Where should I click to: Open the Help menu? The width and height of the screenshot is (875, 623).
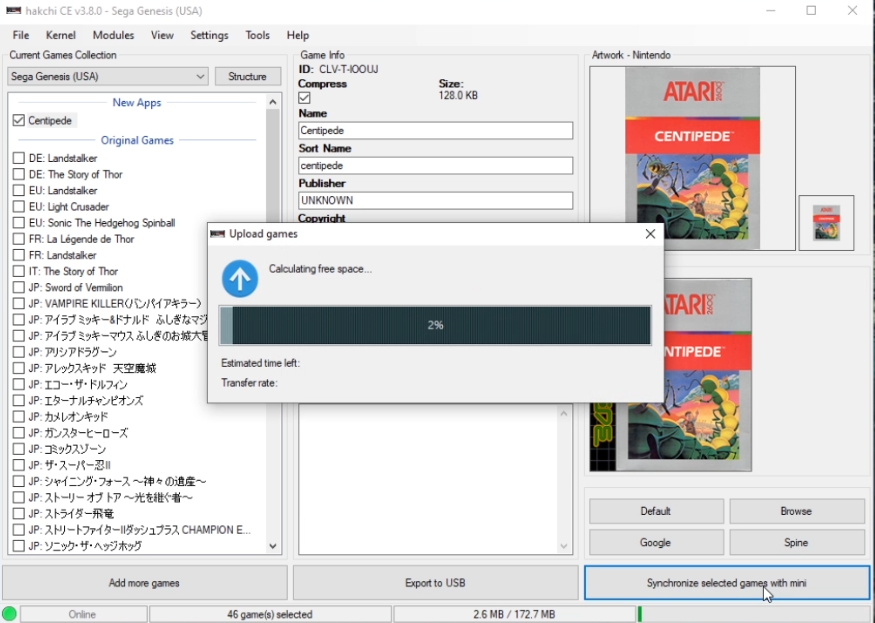(298, 35)
